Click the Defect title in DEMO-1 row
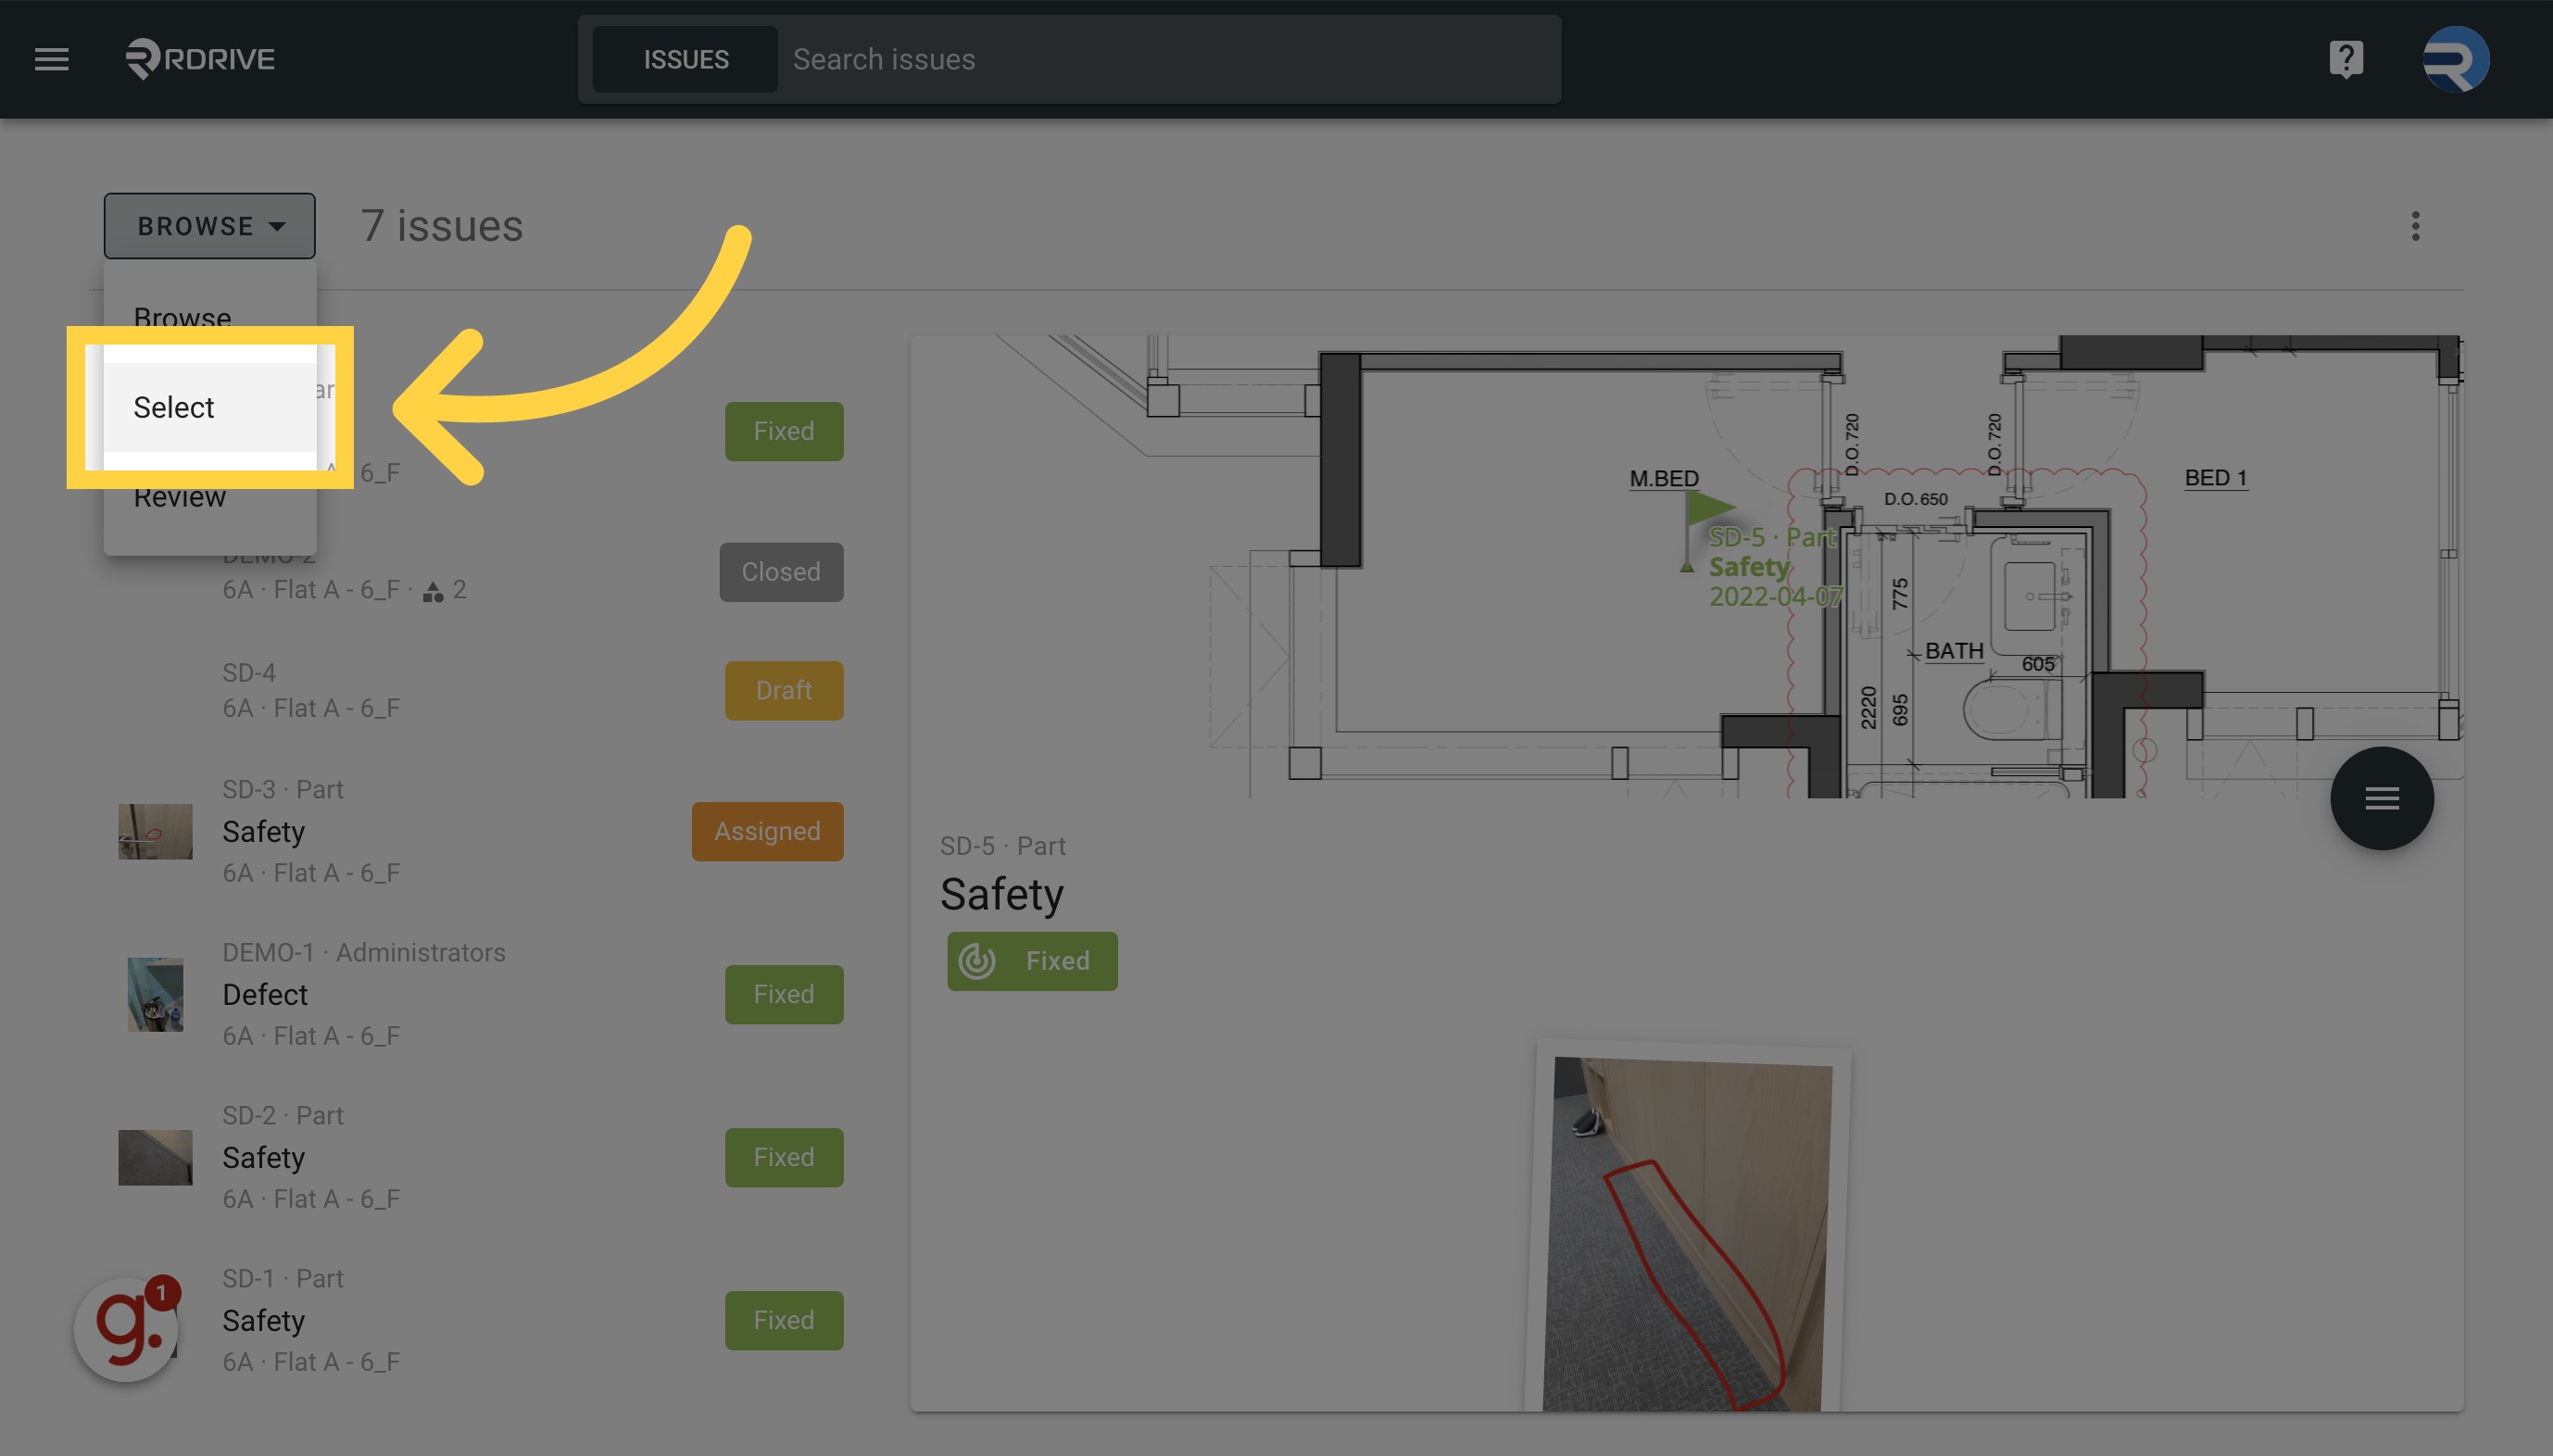Image resolution: width=2553 pixels, height=1456 pixels. (x=265, y=994)
